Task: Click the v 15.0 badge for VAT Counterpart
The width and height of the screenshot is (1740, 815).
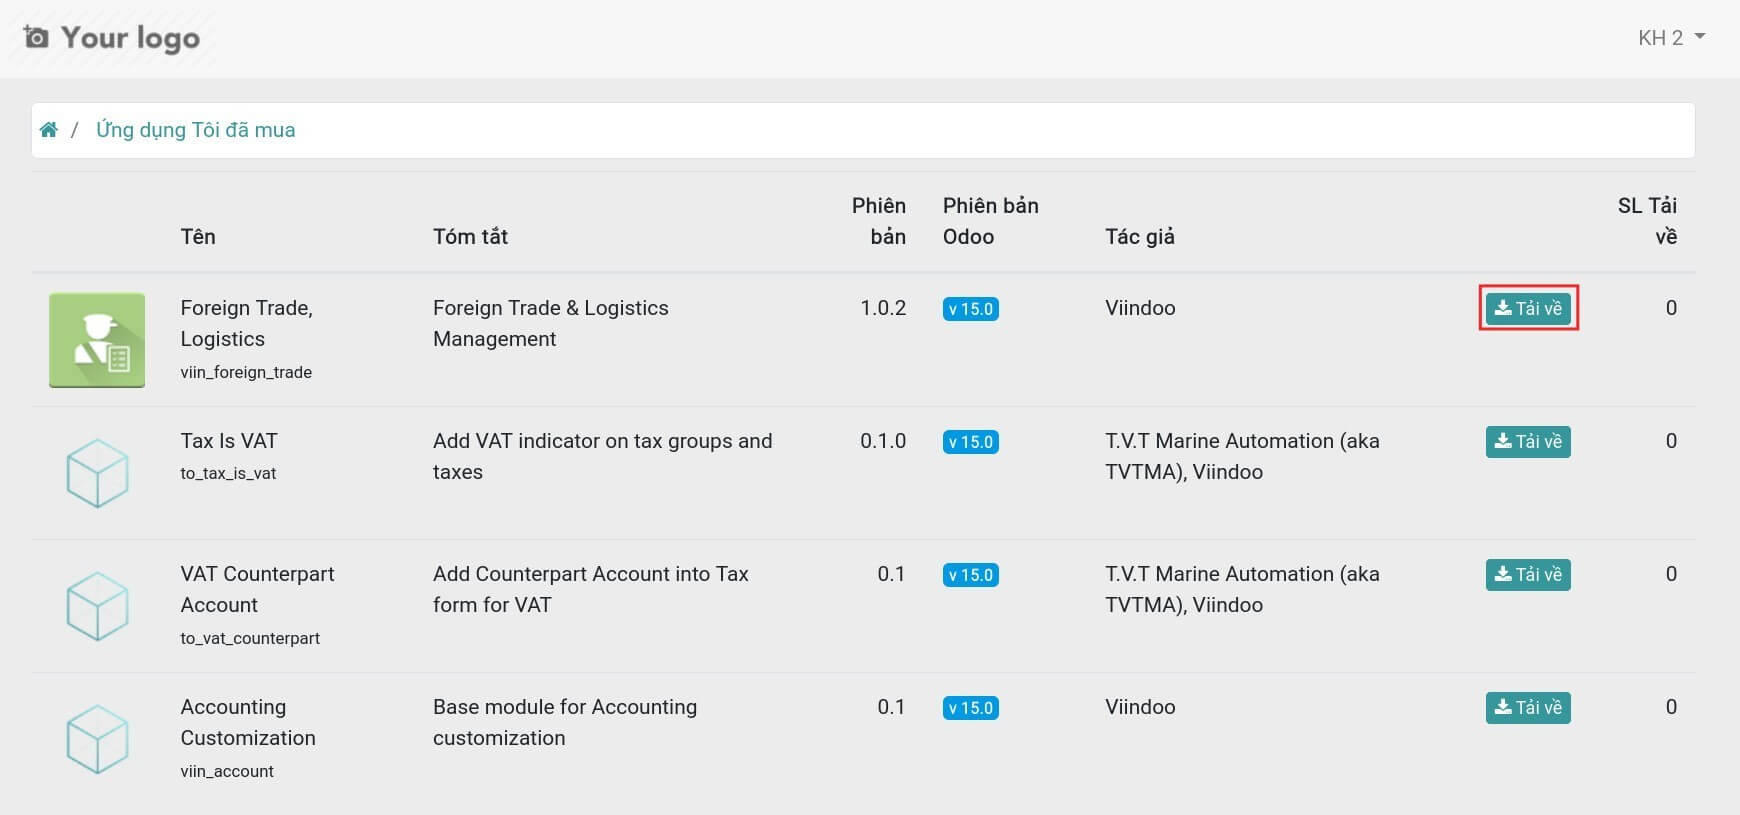Action: coord(970,575)
